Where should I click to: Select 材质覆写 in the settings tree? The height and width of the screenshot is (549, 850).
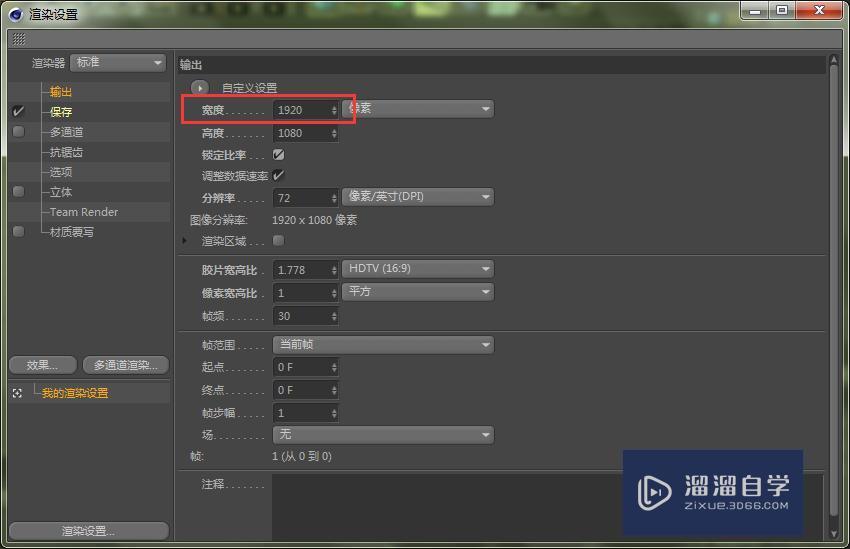point(72,232)
